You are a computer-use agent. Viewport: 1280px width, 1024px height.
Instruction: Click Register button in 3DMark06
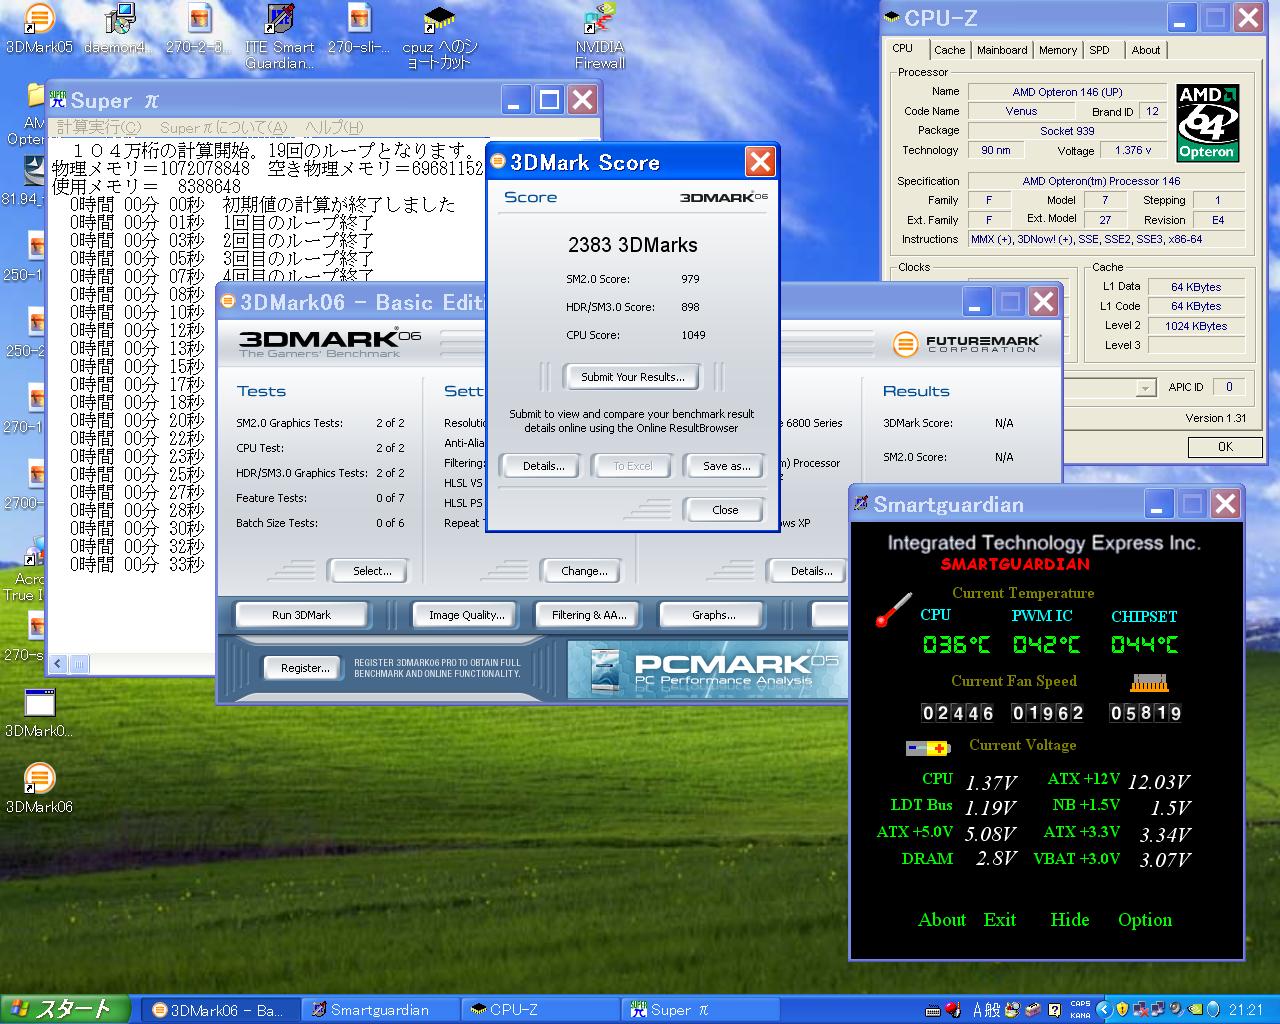tap(304, 668)
